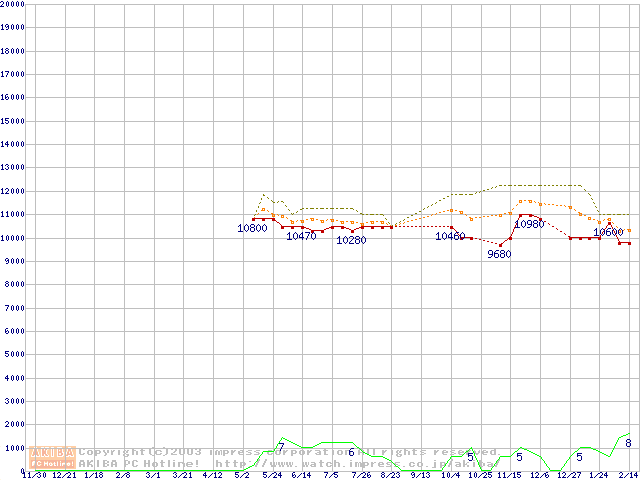Click the shop count label 8
Viewport: 640px width, 480px height.
pos(628,443)
